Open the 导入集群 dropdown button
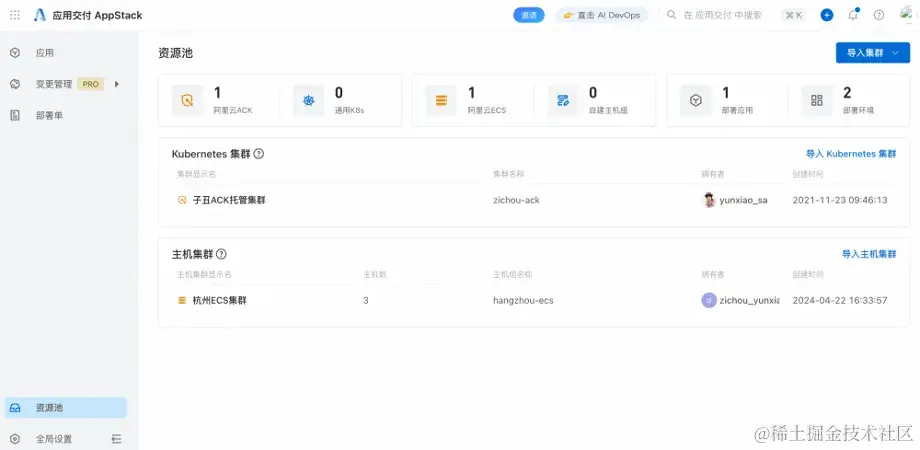This screenshot has width=920, height=450. click(x=872, y=53)
